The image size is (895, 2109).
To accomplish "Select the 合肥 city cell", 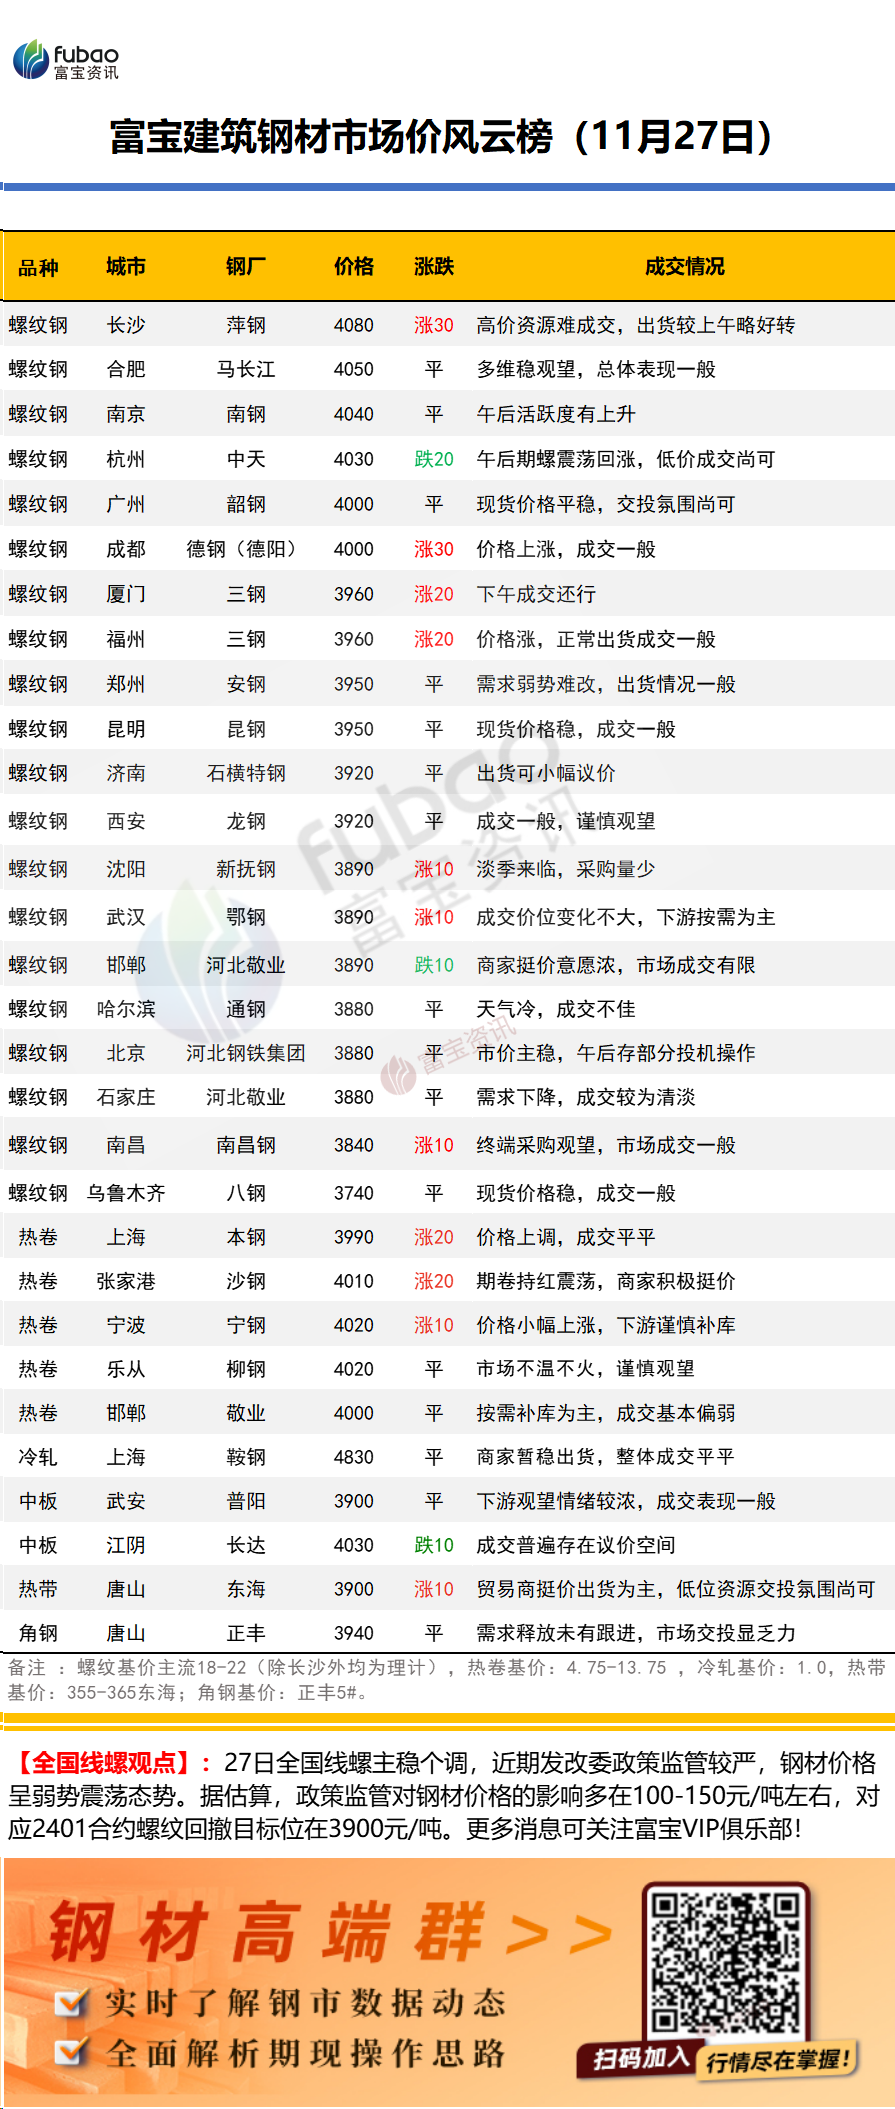I will click(x=126, y=369).
